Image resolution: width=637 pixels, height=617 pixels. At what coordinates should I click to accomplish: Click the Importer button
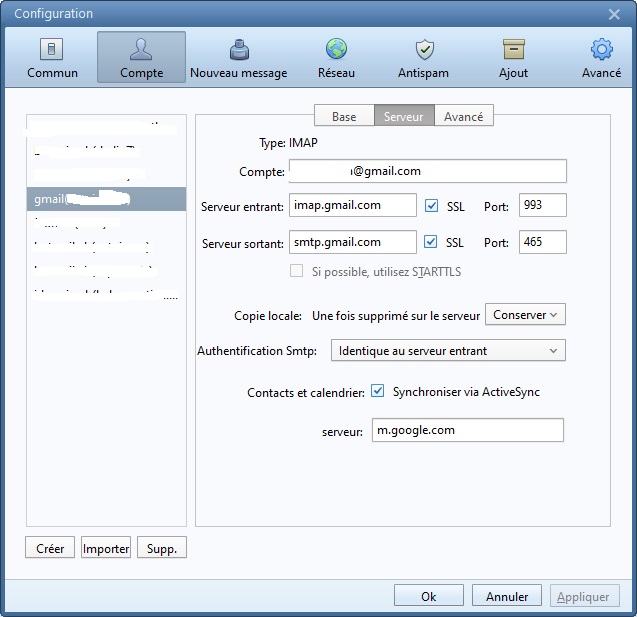click(x=106, y=549)
